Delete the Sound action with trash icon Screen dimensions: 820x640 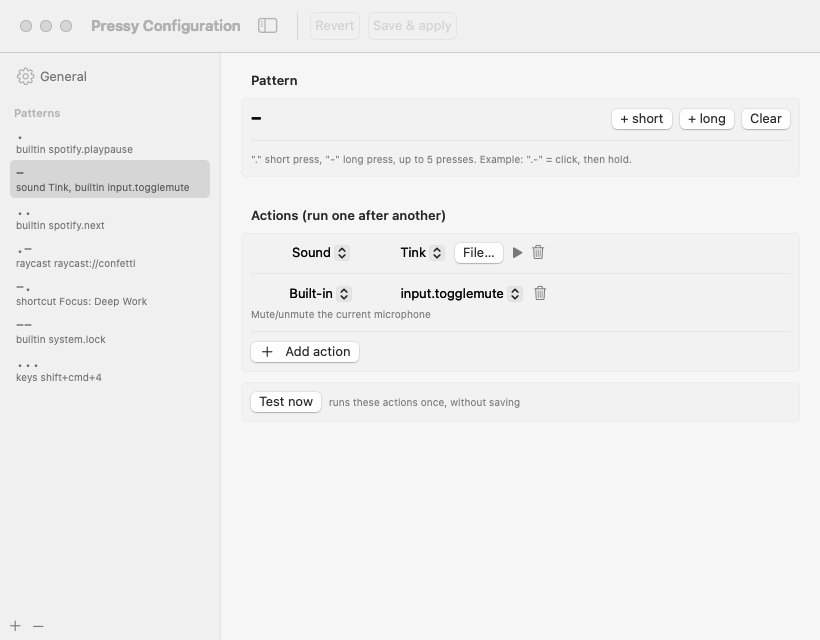538,253
